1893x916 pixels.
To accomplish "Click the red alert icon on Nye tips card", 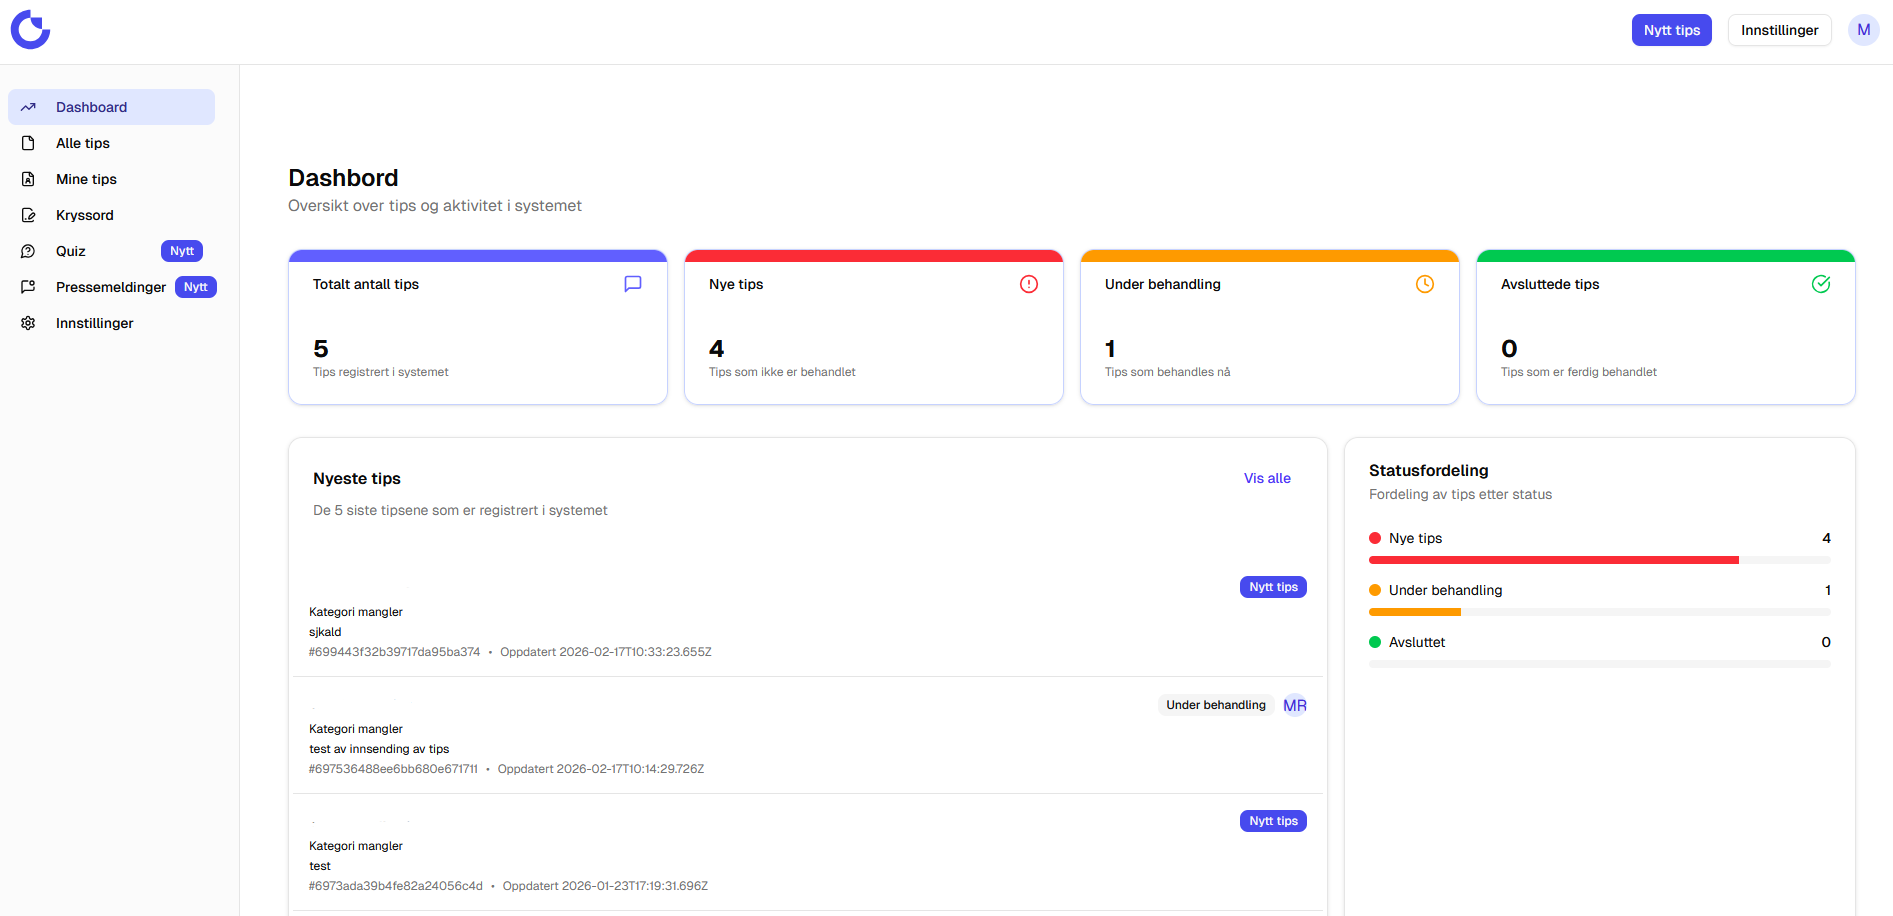I will point(1028,284).
